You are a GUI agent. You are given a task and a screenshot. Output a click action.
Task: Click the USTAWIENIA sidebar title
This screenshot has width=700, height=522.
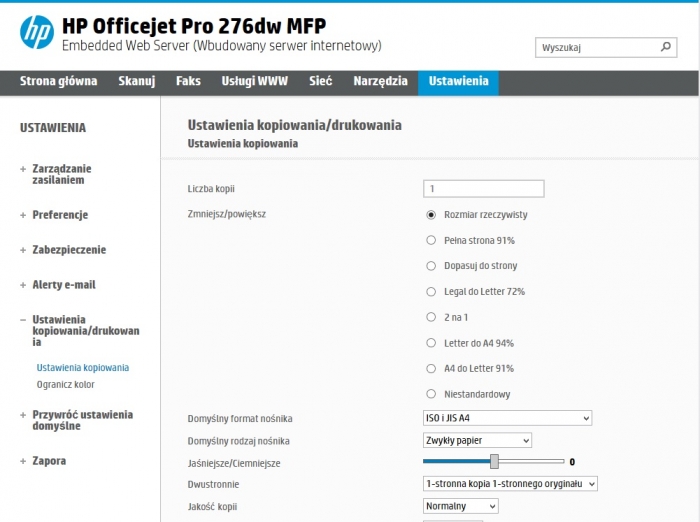(53, 128)
